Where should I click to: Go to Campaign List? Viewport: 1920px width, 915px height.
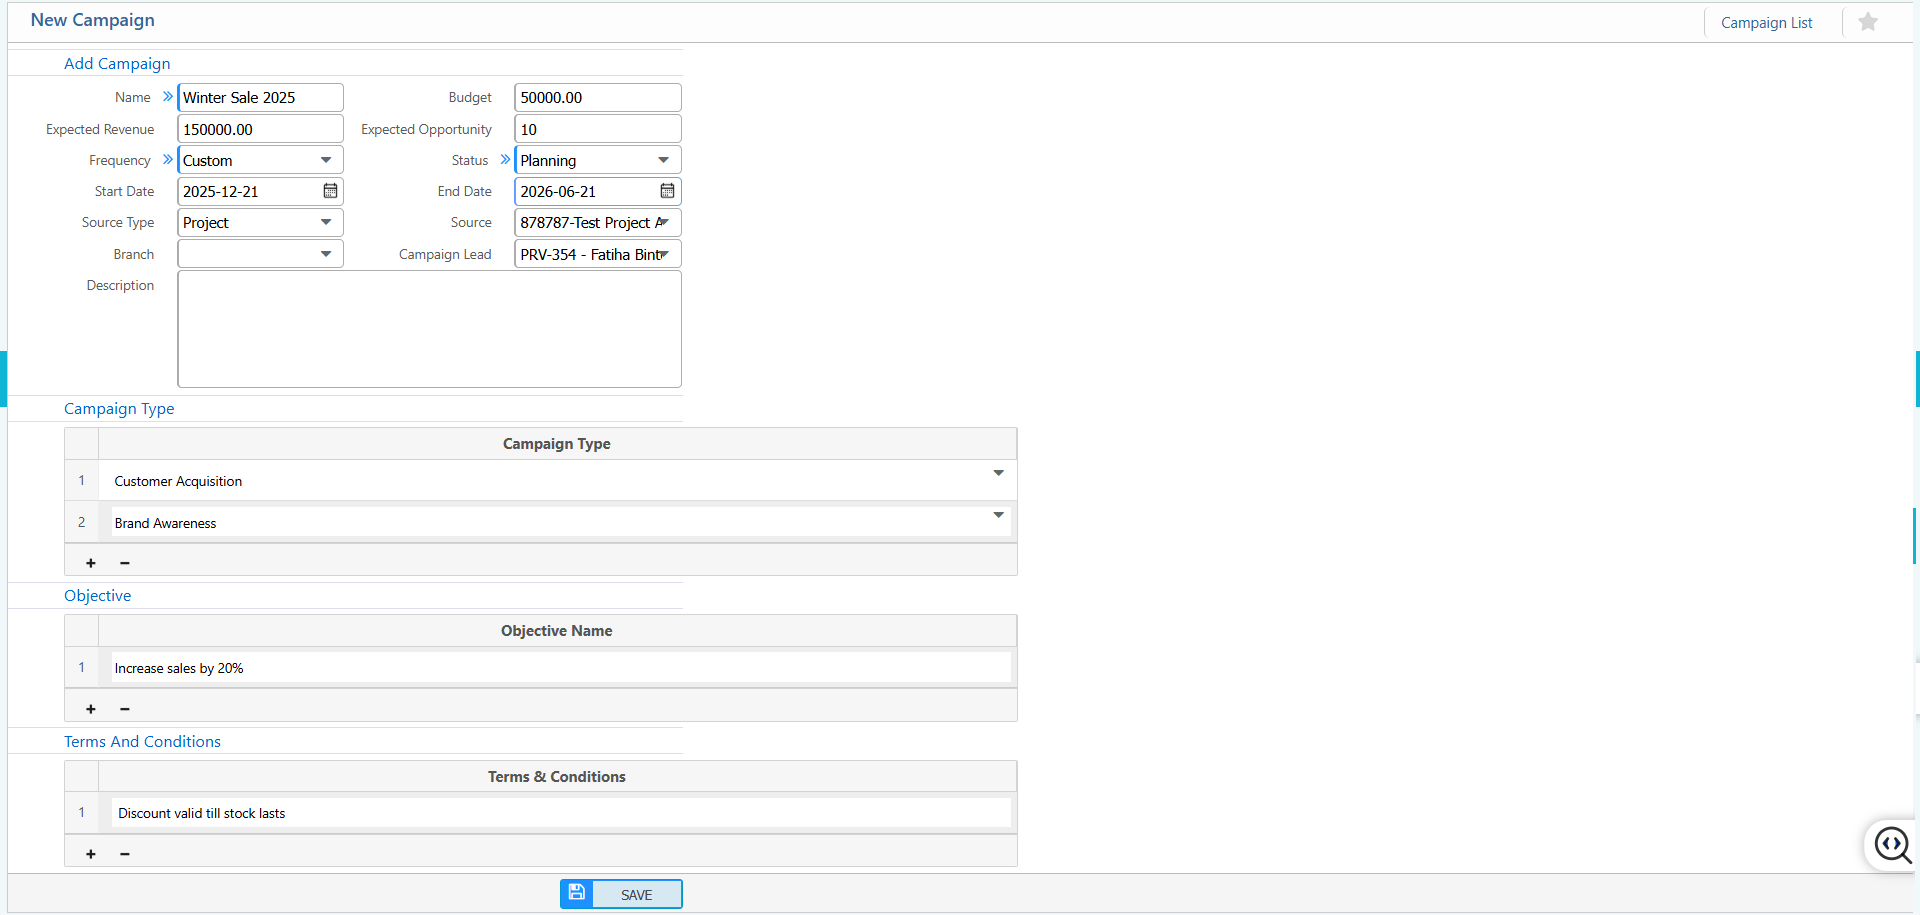1766,23
